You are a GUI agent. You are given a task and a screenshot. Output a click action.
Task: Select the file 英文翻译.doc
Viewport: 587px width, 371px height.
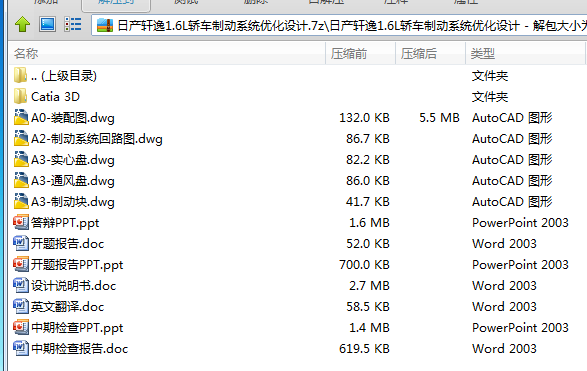[x=68, y=307]
